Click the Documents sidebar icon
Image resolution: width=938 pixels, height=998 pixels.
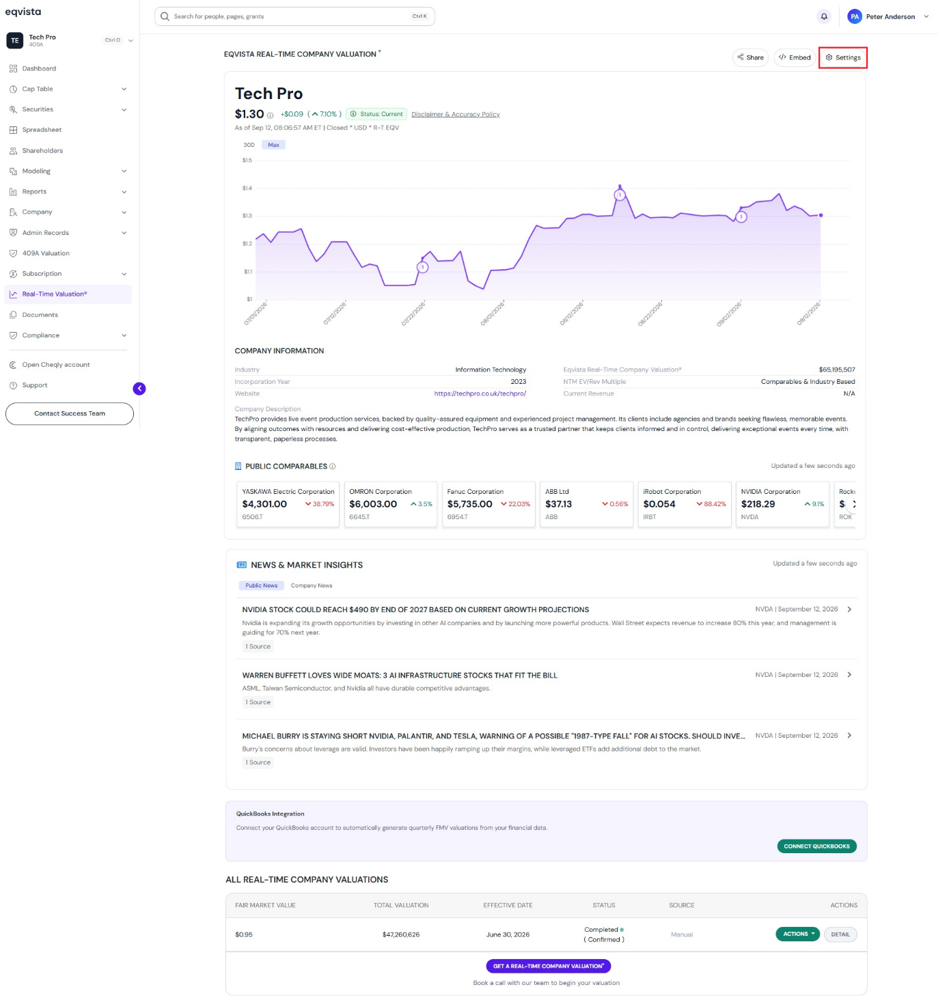coord(13,315)
